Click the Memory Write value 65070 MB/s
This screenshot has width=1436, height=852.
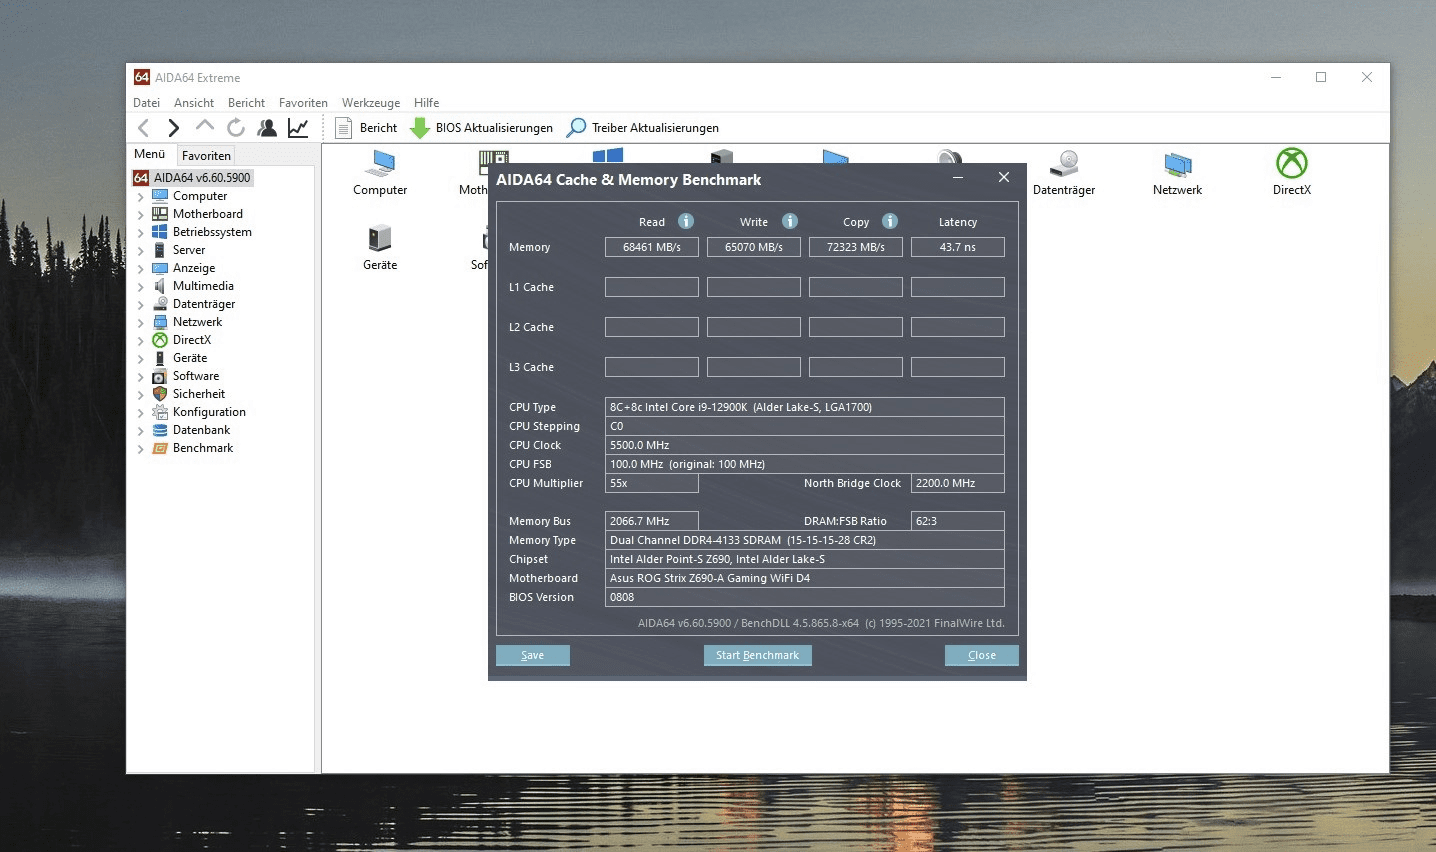tap(754, 247)
